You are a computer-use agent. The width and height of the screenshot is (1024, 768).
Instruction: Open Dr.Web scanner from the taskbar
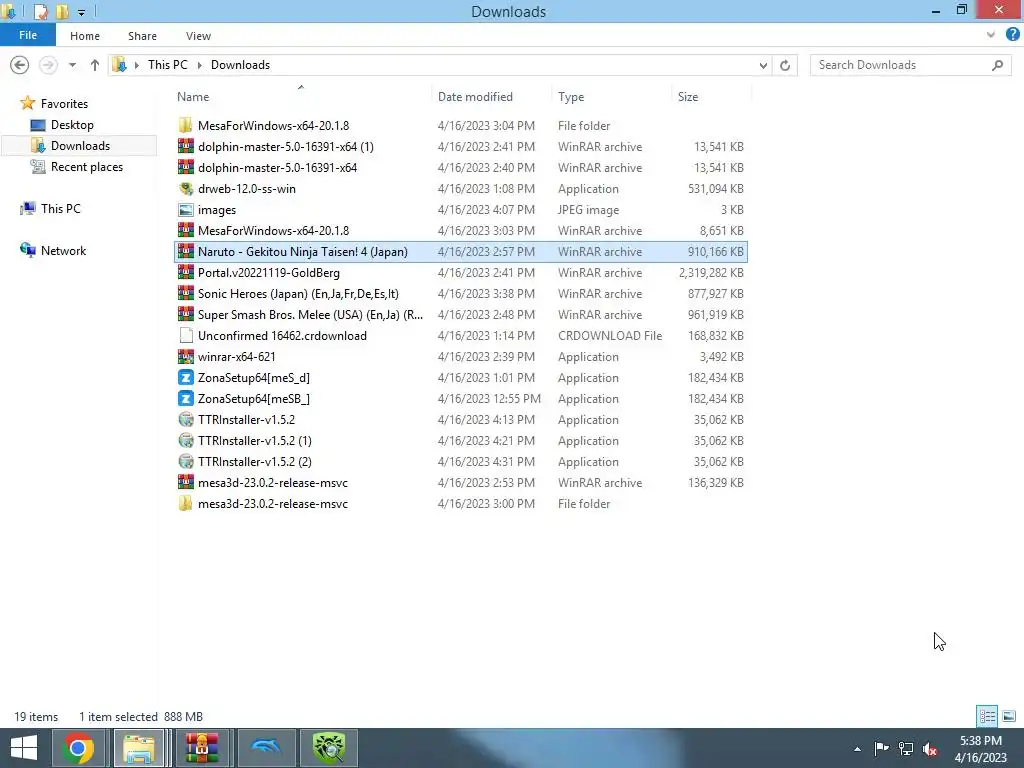coord(328,748)
